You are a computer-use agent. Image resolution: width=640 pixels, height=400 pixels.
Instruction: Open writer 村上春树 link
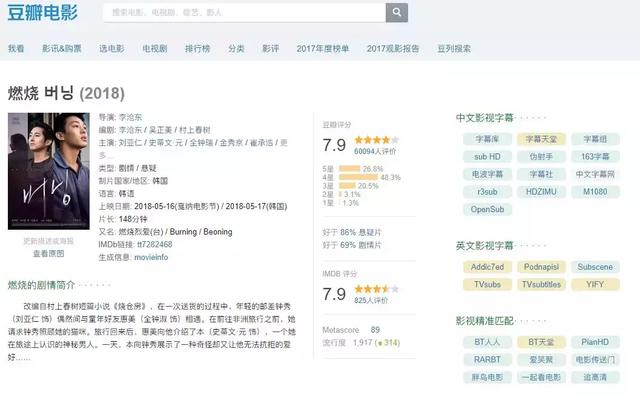[x=194, y=130]
